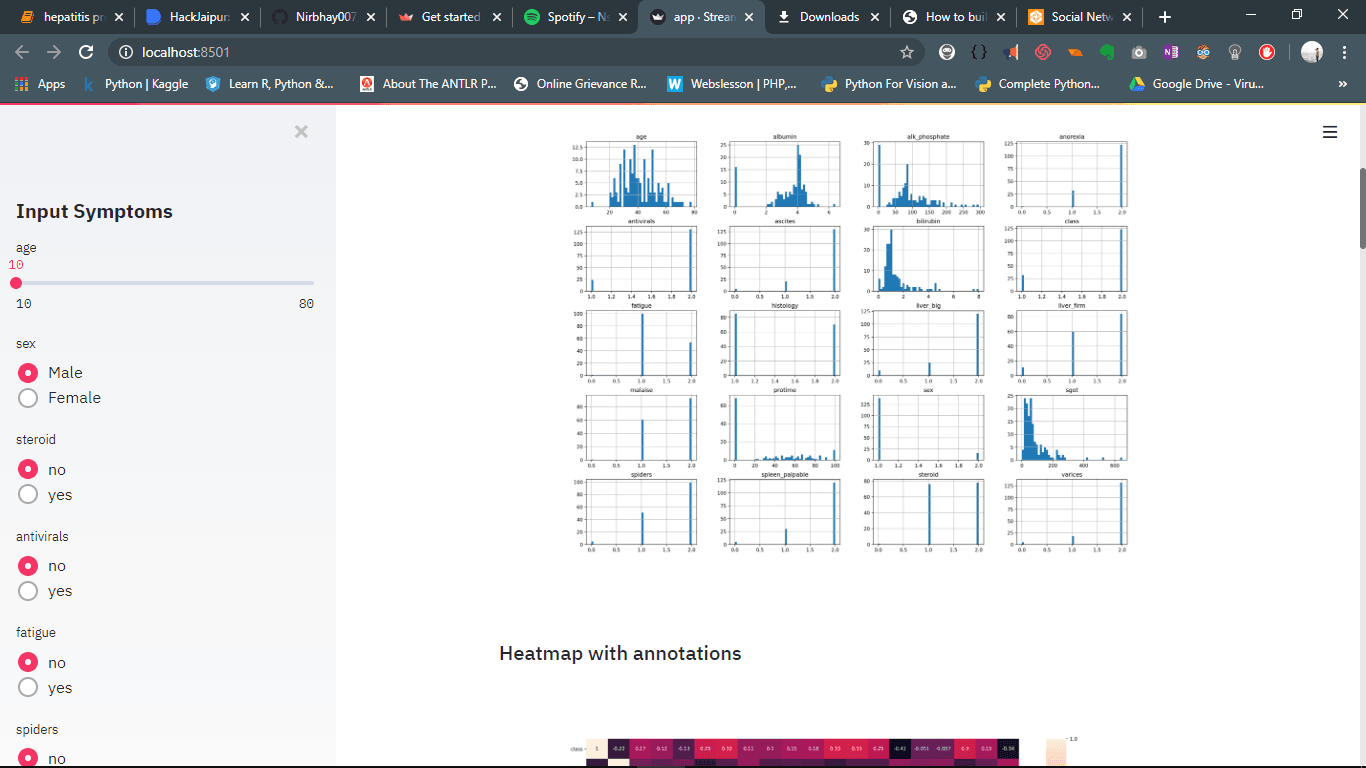The width and height of the screenshot is (1366, 768).
Task: Switch to the Nirbhay007 GitHub tab
Action: 322,17
